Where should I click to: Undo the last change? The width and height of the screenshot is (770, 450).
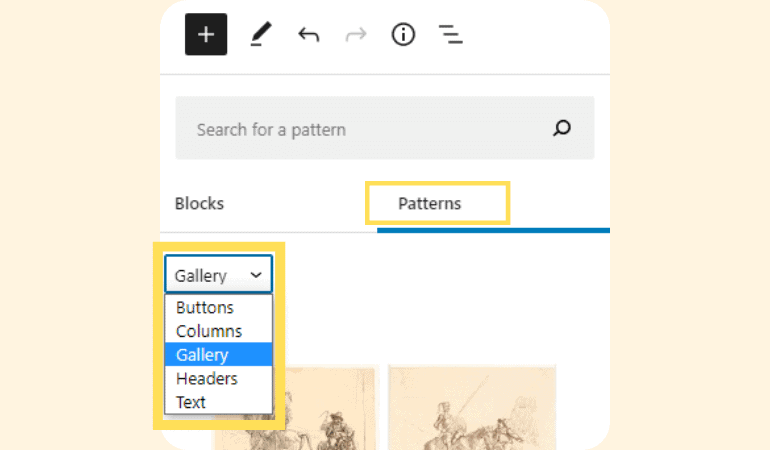[308, 35]
